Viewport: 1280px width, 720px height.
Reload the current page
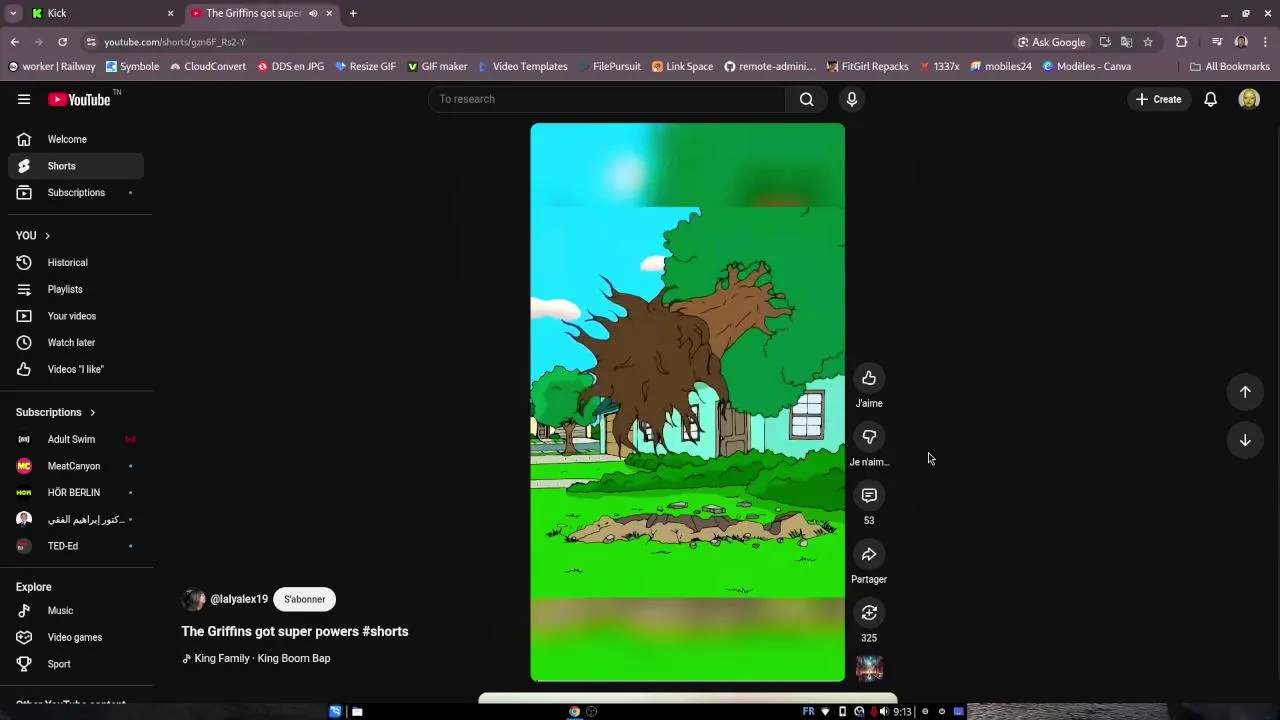(62, 42)
